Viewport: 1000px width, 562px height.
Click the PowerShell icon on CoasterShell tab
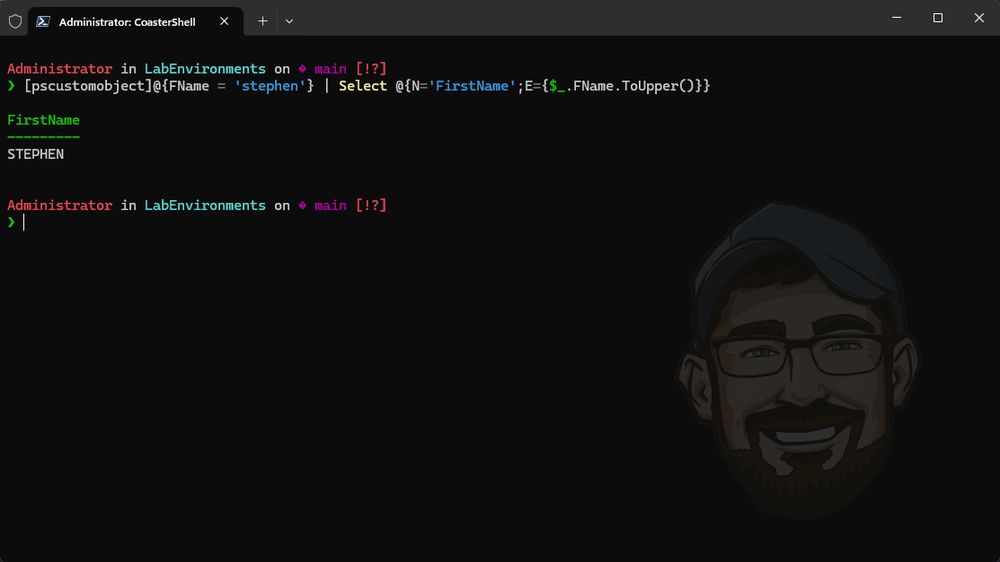click(43, 22)
